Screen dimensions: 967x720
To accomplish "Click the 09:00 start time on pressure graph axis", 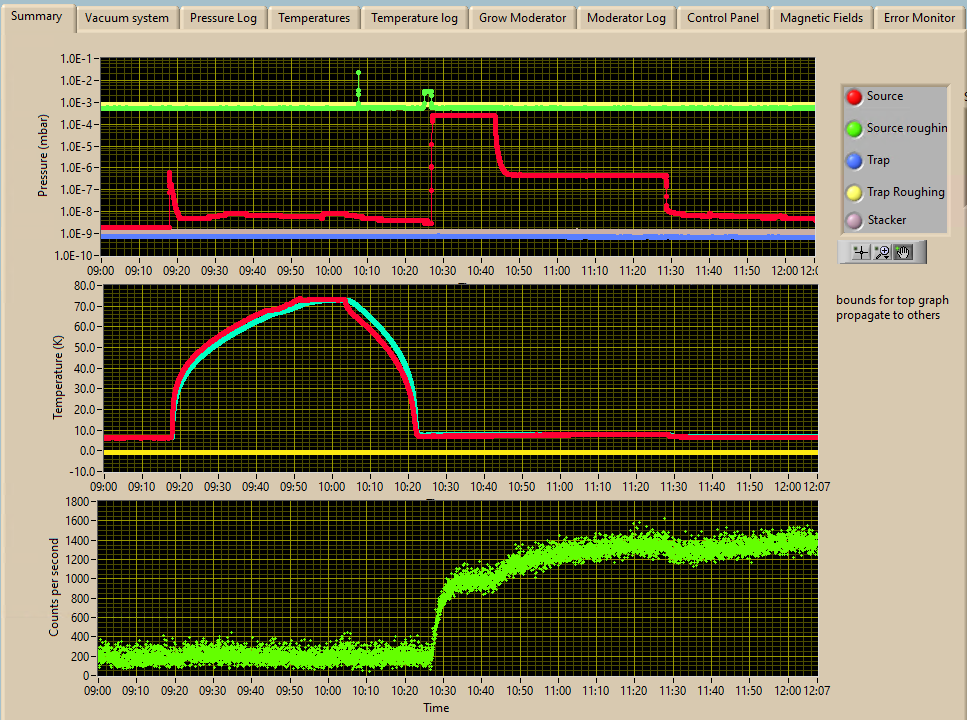I will coord(101,270).
